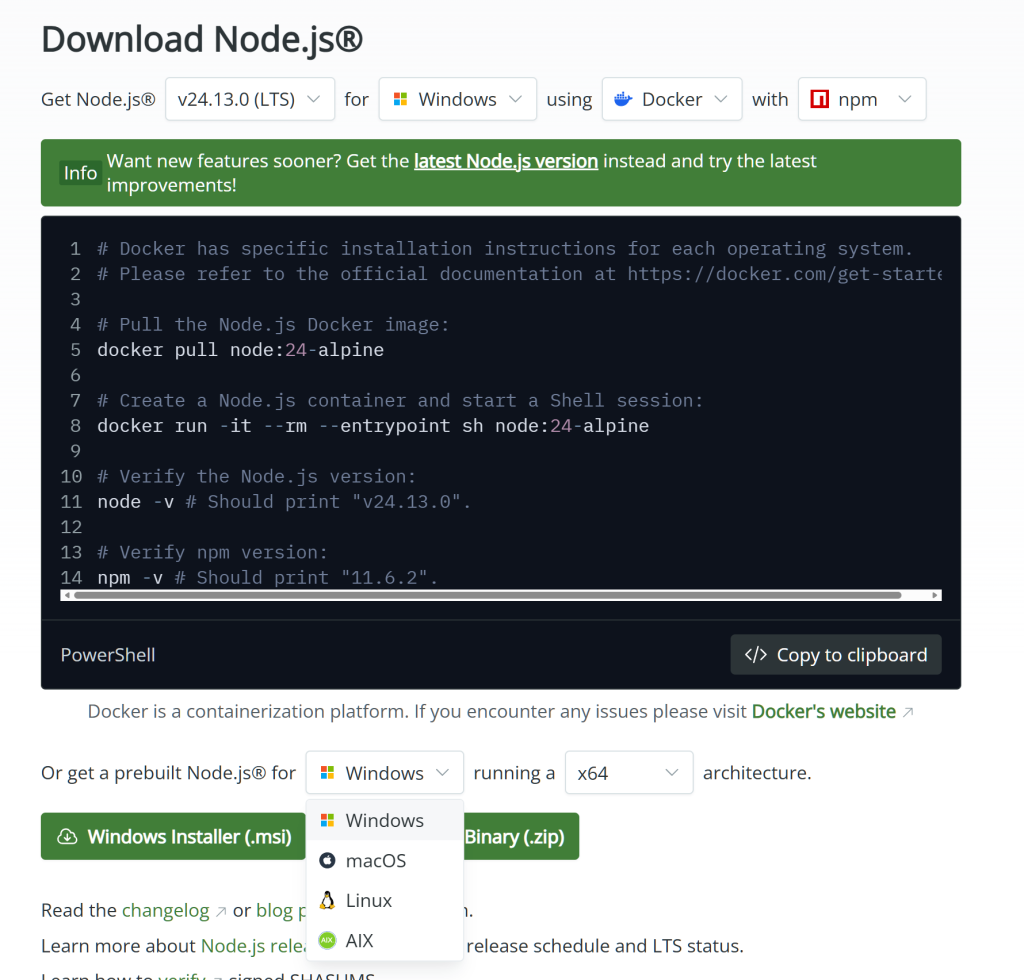Screen dimensions: 1024x980
Task: Click the Docker whale icon
Action: pyautogui.click(x=623, y=100)
